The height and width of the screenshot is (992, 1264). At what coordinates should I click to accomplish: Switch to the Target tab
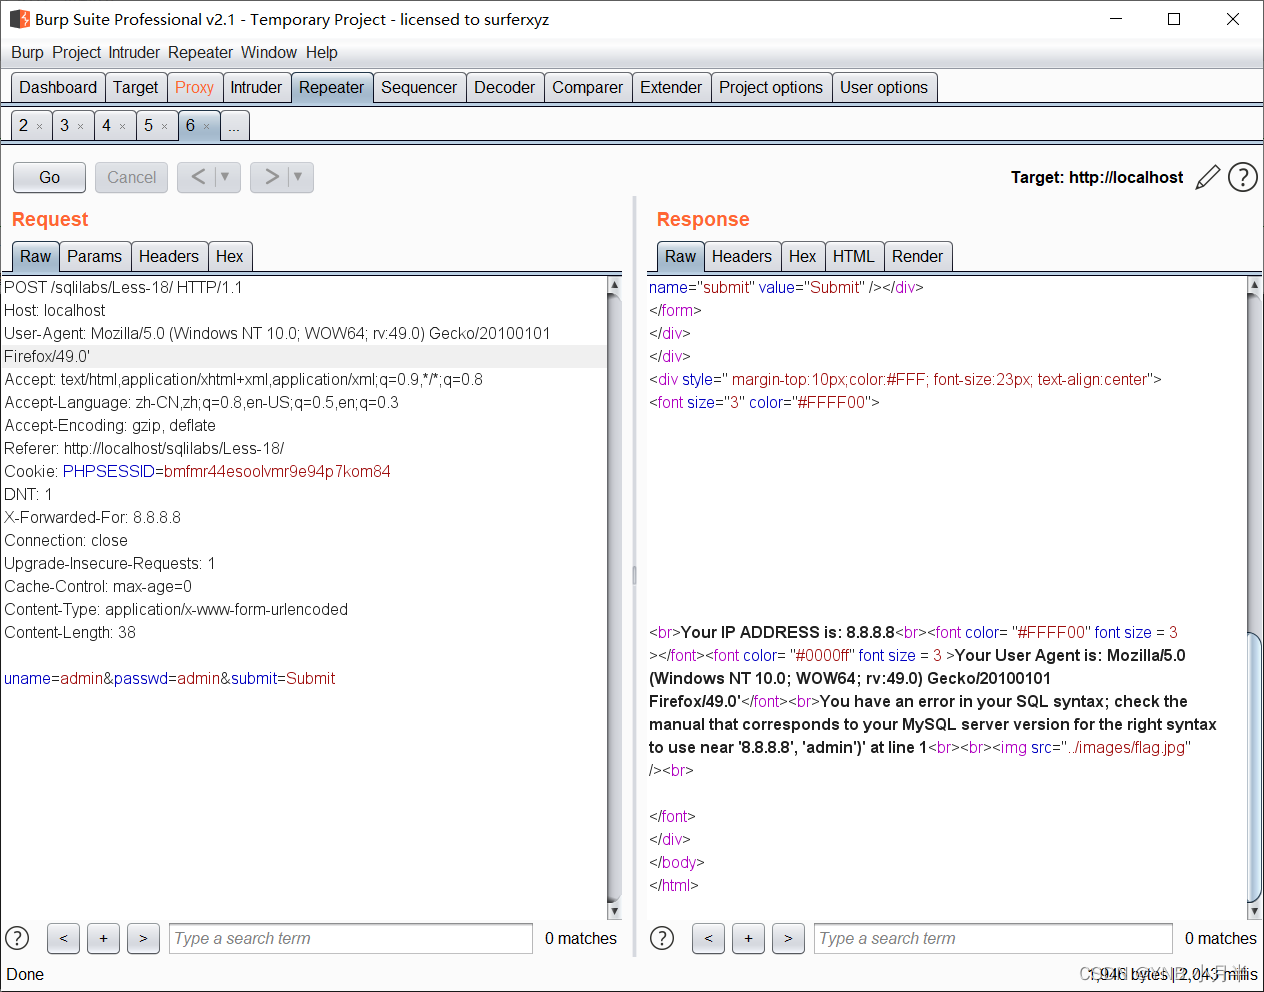tap(135, 87)
